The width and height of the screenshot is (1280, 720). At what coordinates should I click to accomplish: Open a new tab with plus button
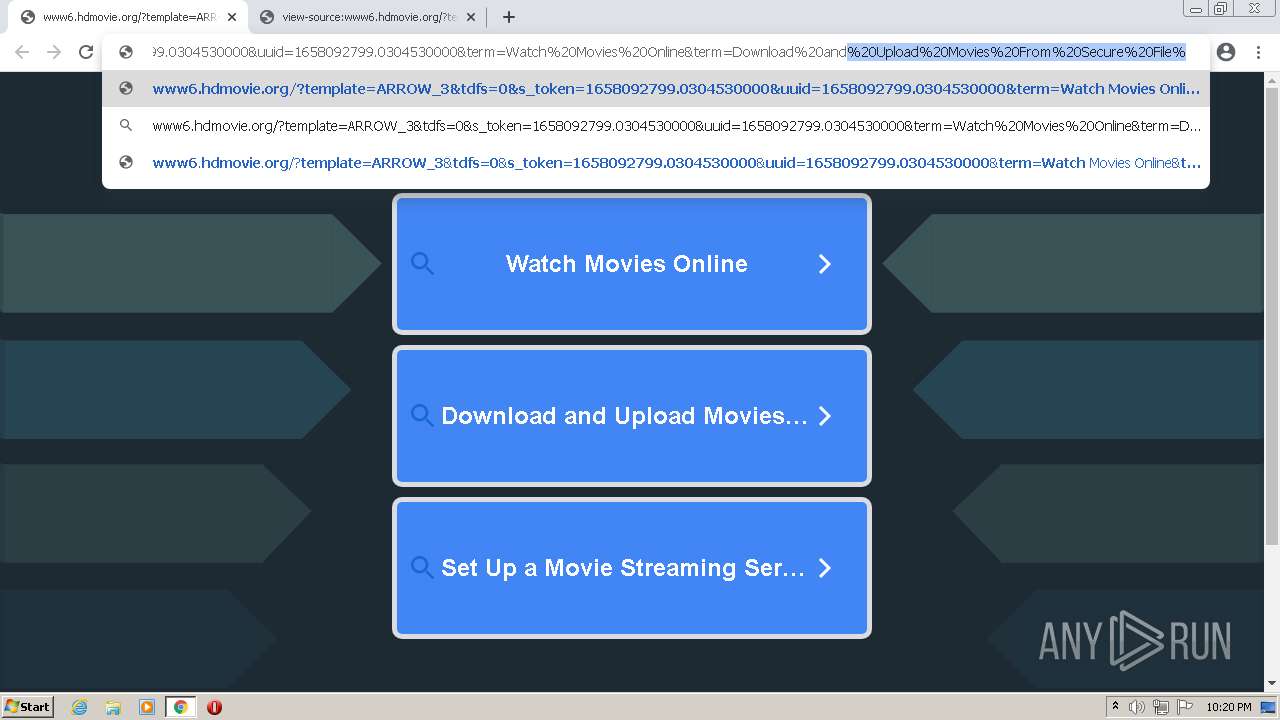[x=508, y=17]
